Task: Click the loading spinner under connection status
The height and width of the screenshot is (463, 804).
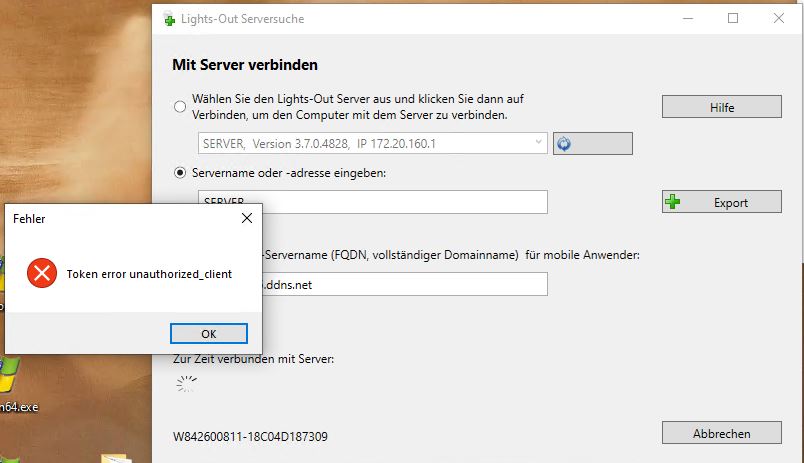Action: point(186,382)
